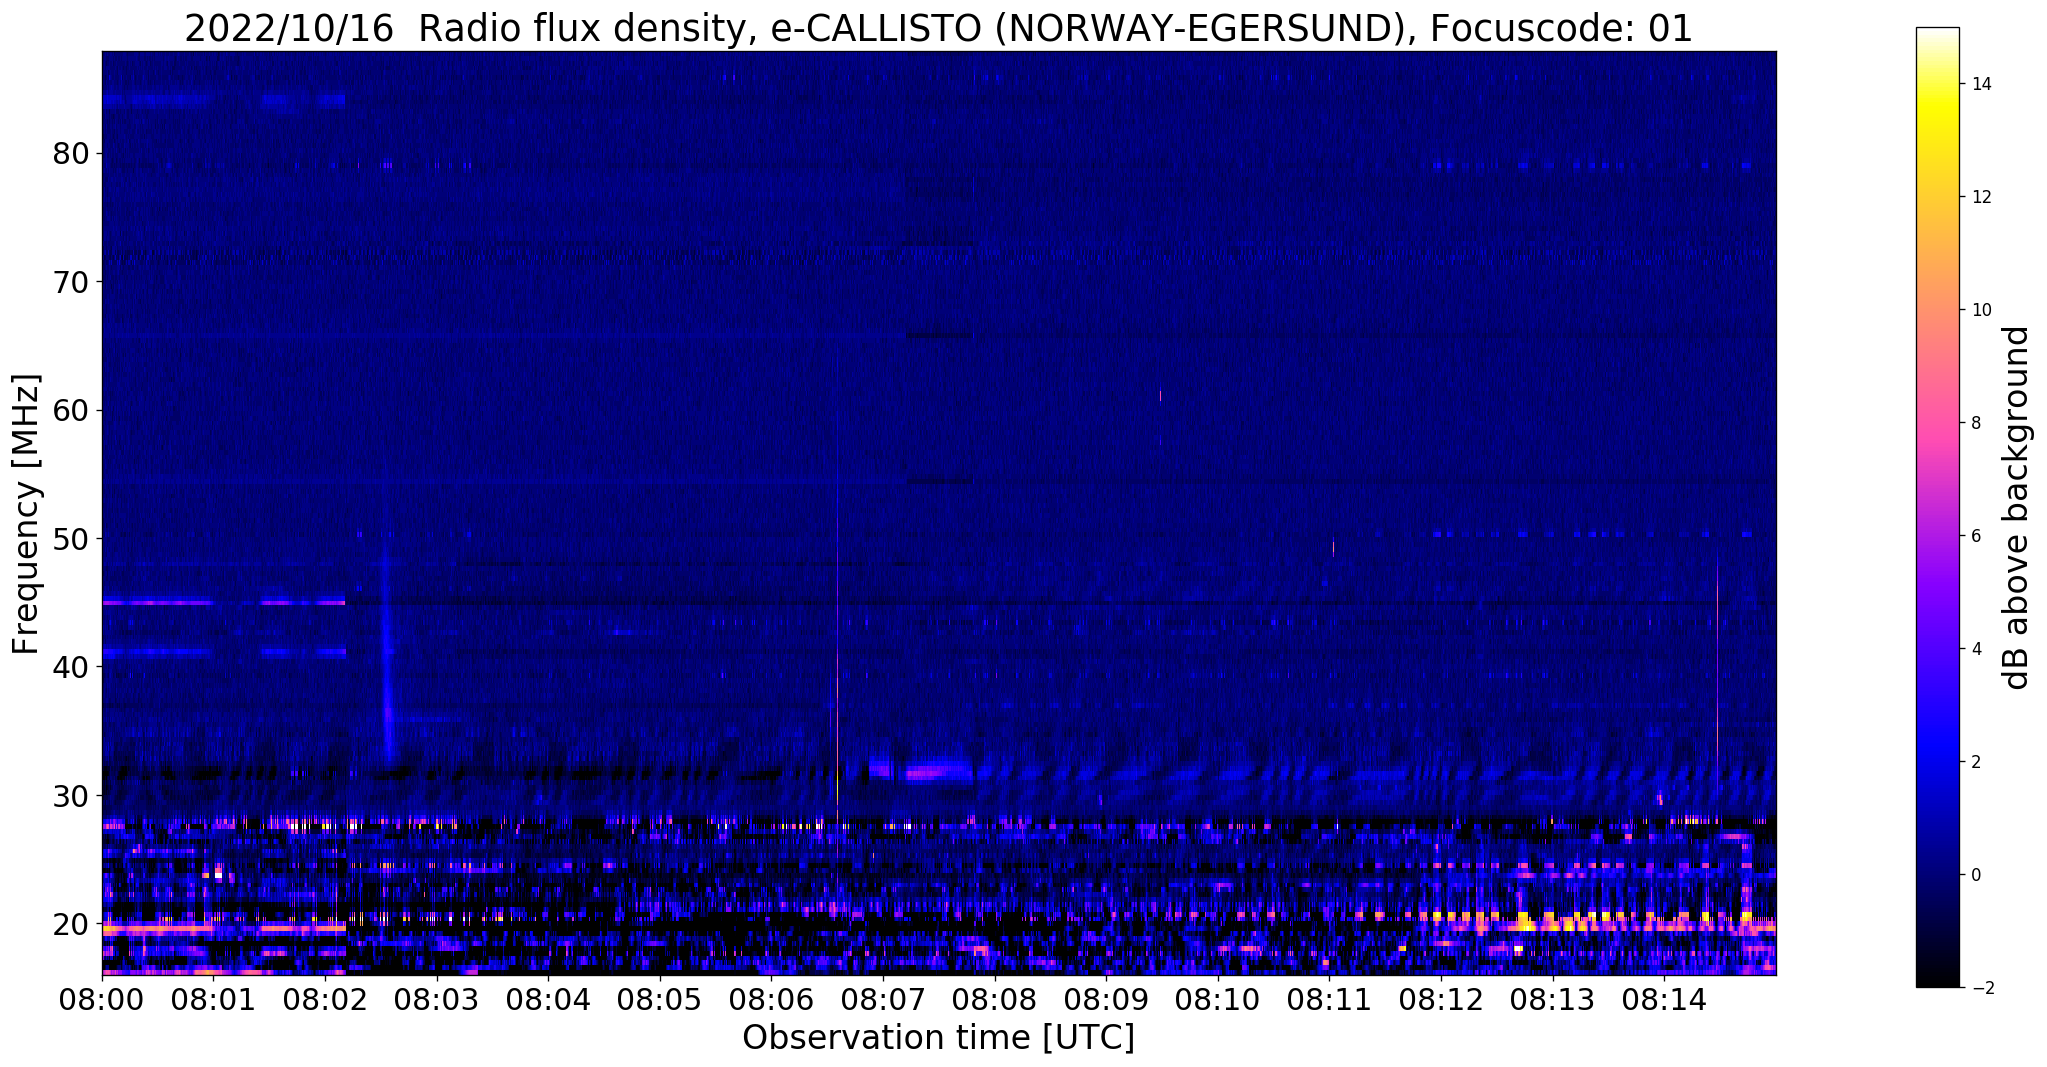Click the 40 MHz frequency tick label
This screenshot has height=1067, width=2047.
point(70,667)
